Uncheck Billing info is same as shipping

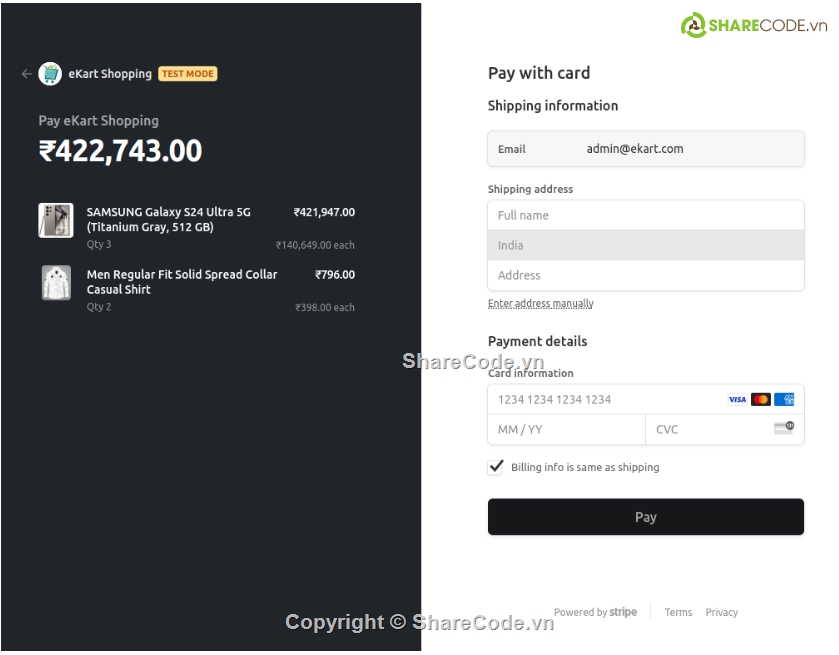click(x=495, y=467)
